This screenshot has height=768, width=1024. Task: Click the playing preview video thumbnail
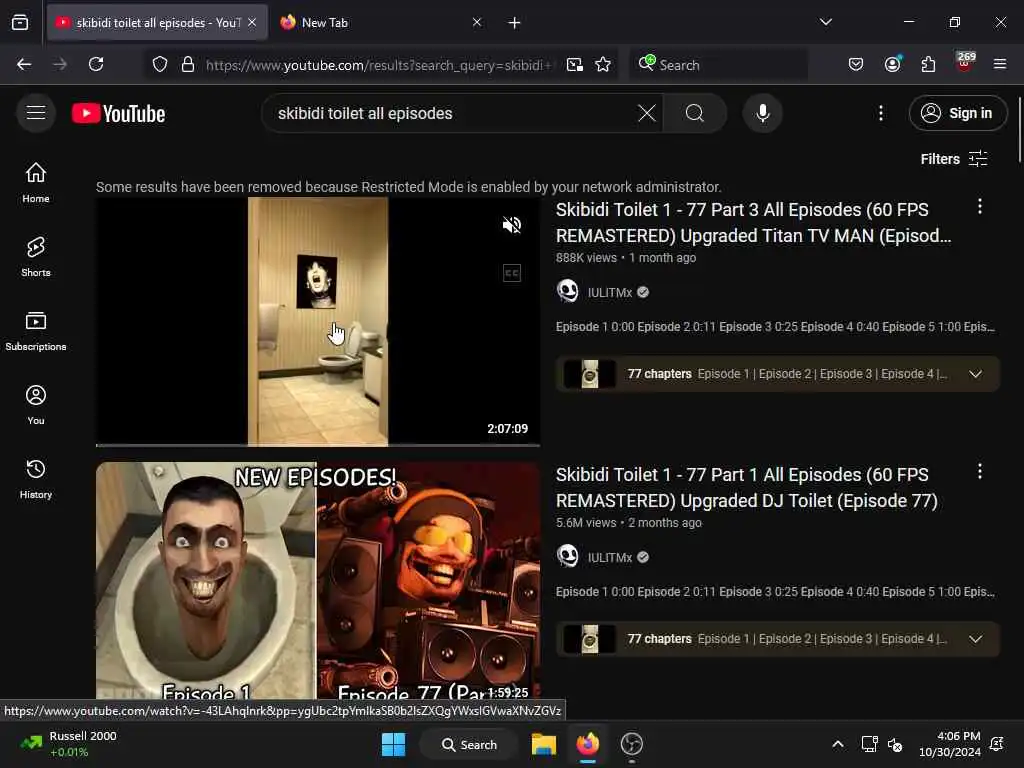tap(317, 321)
